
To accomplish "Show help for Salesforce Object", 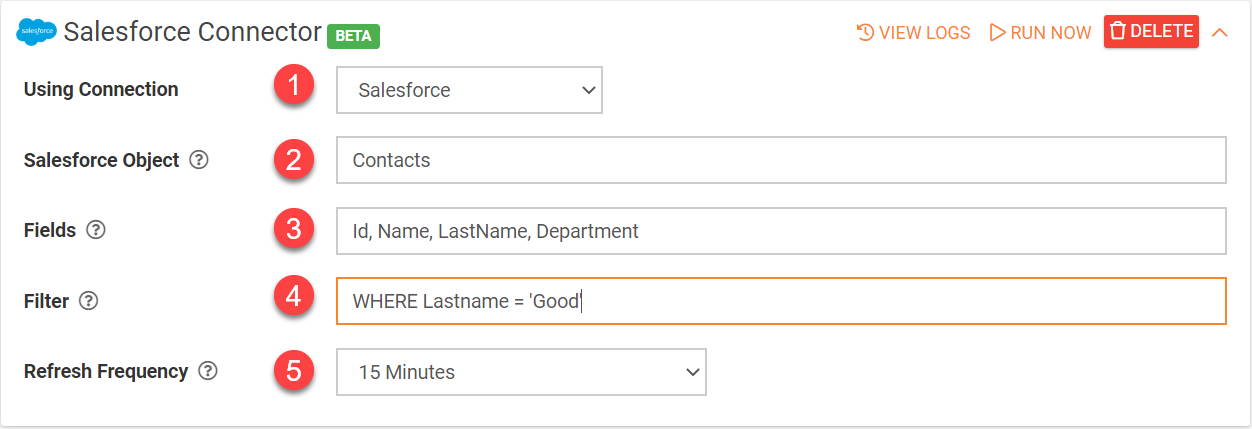I will pyautogui.click(x=199, y=160).
